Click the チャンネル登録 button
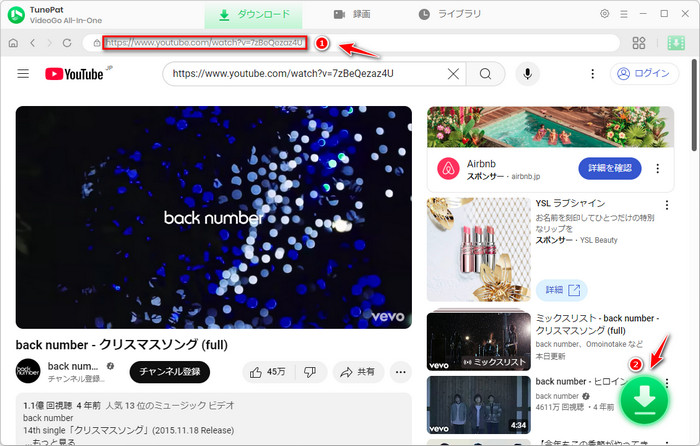 click(x=170, y=372)
